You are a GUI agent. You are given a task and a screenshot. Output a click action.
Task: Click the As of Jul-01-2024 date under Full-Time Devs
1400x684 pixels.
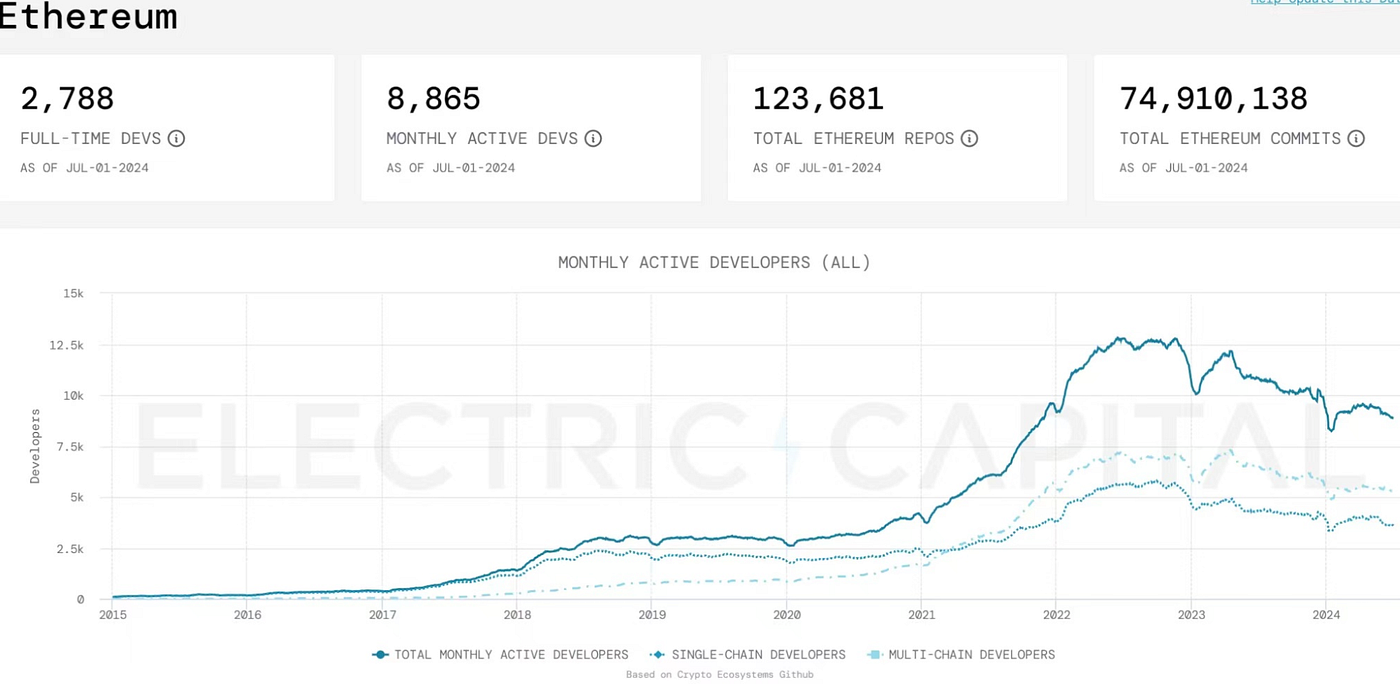(84, 168)
